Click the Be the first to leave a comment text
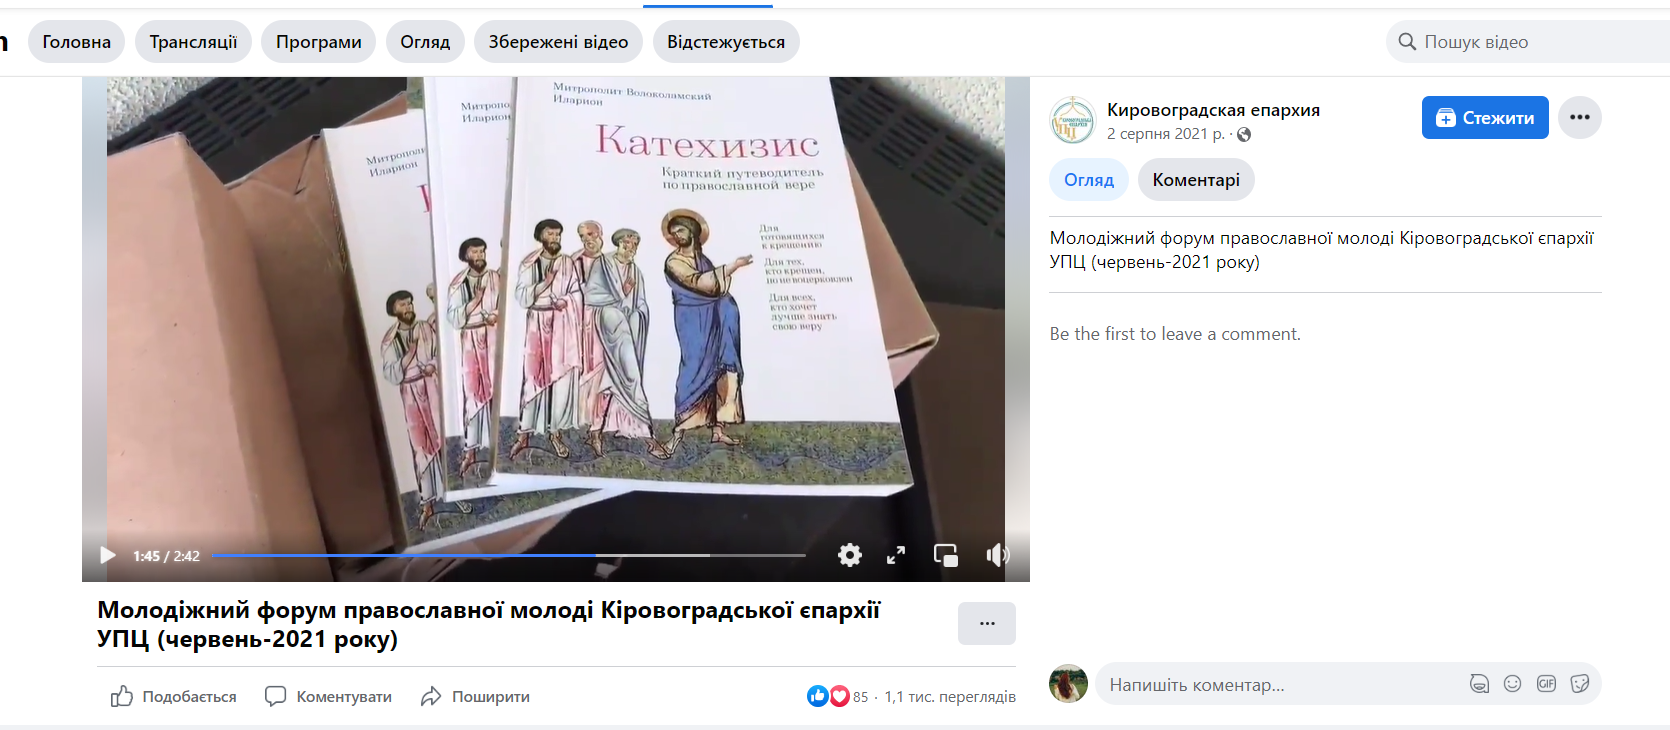 [1175, 334]
